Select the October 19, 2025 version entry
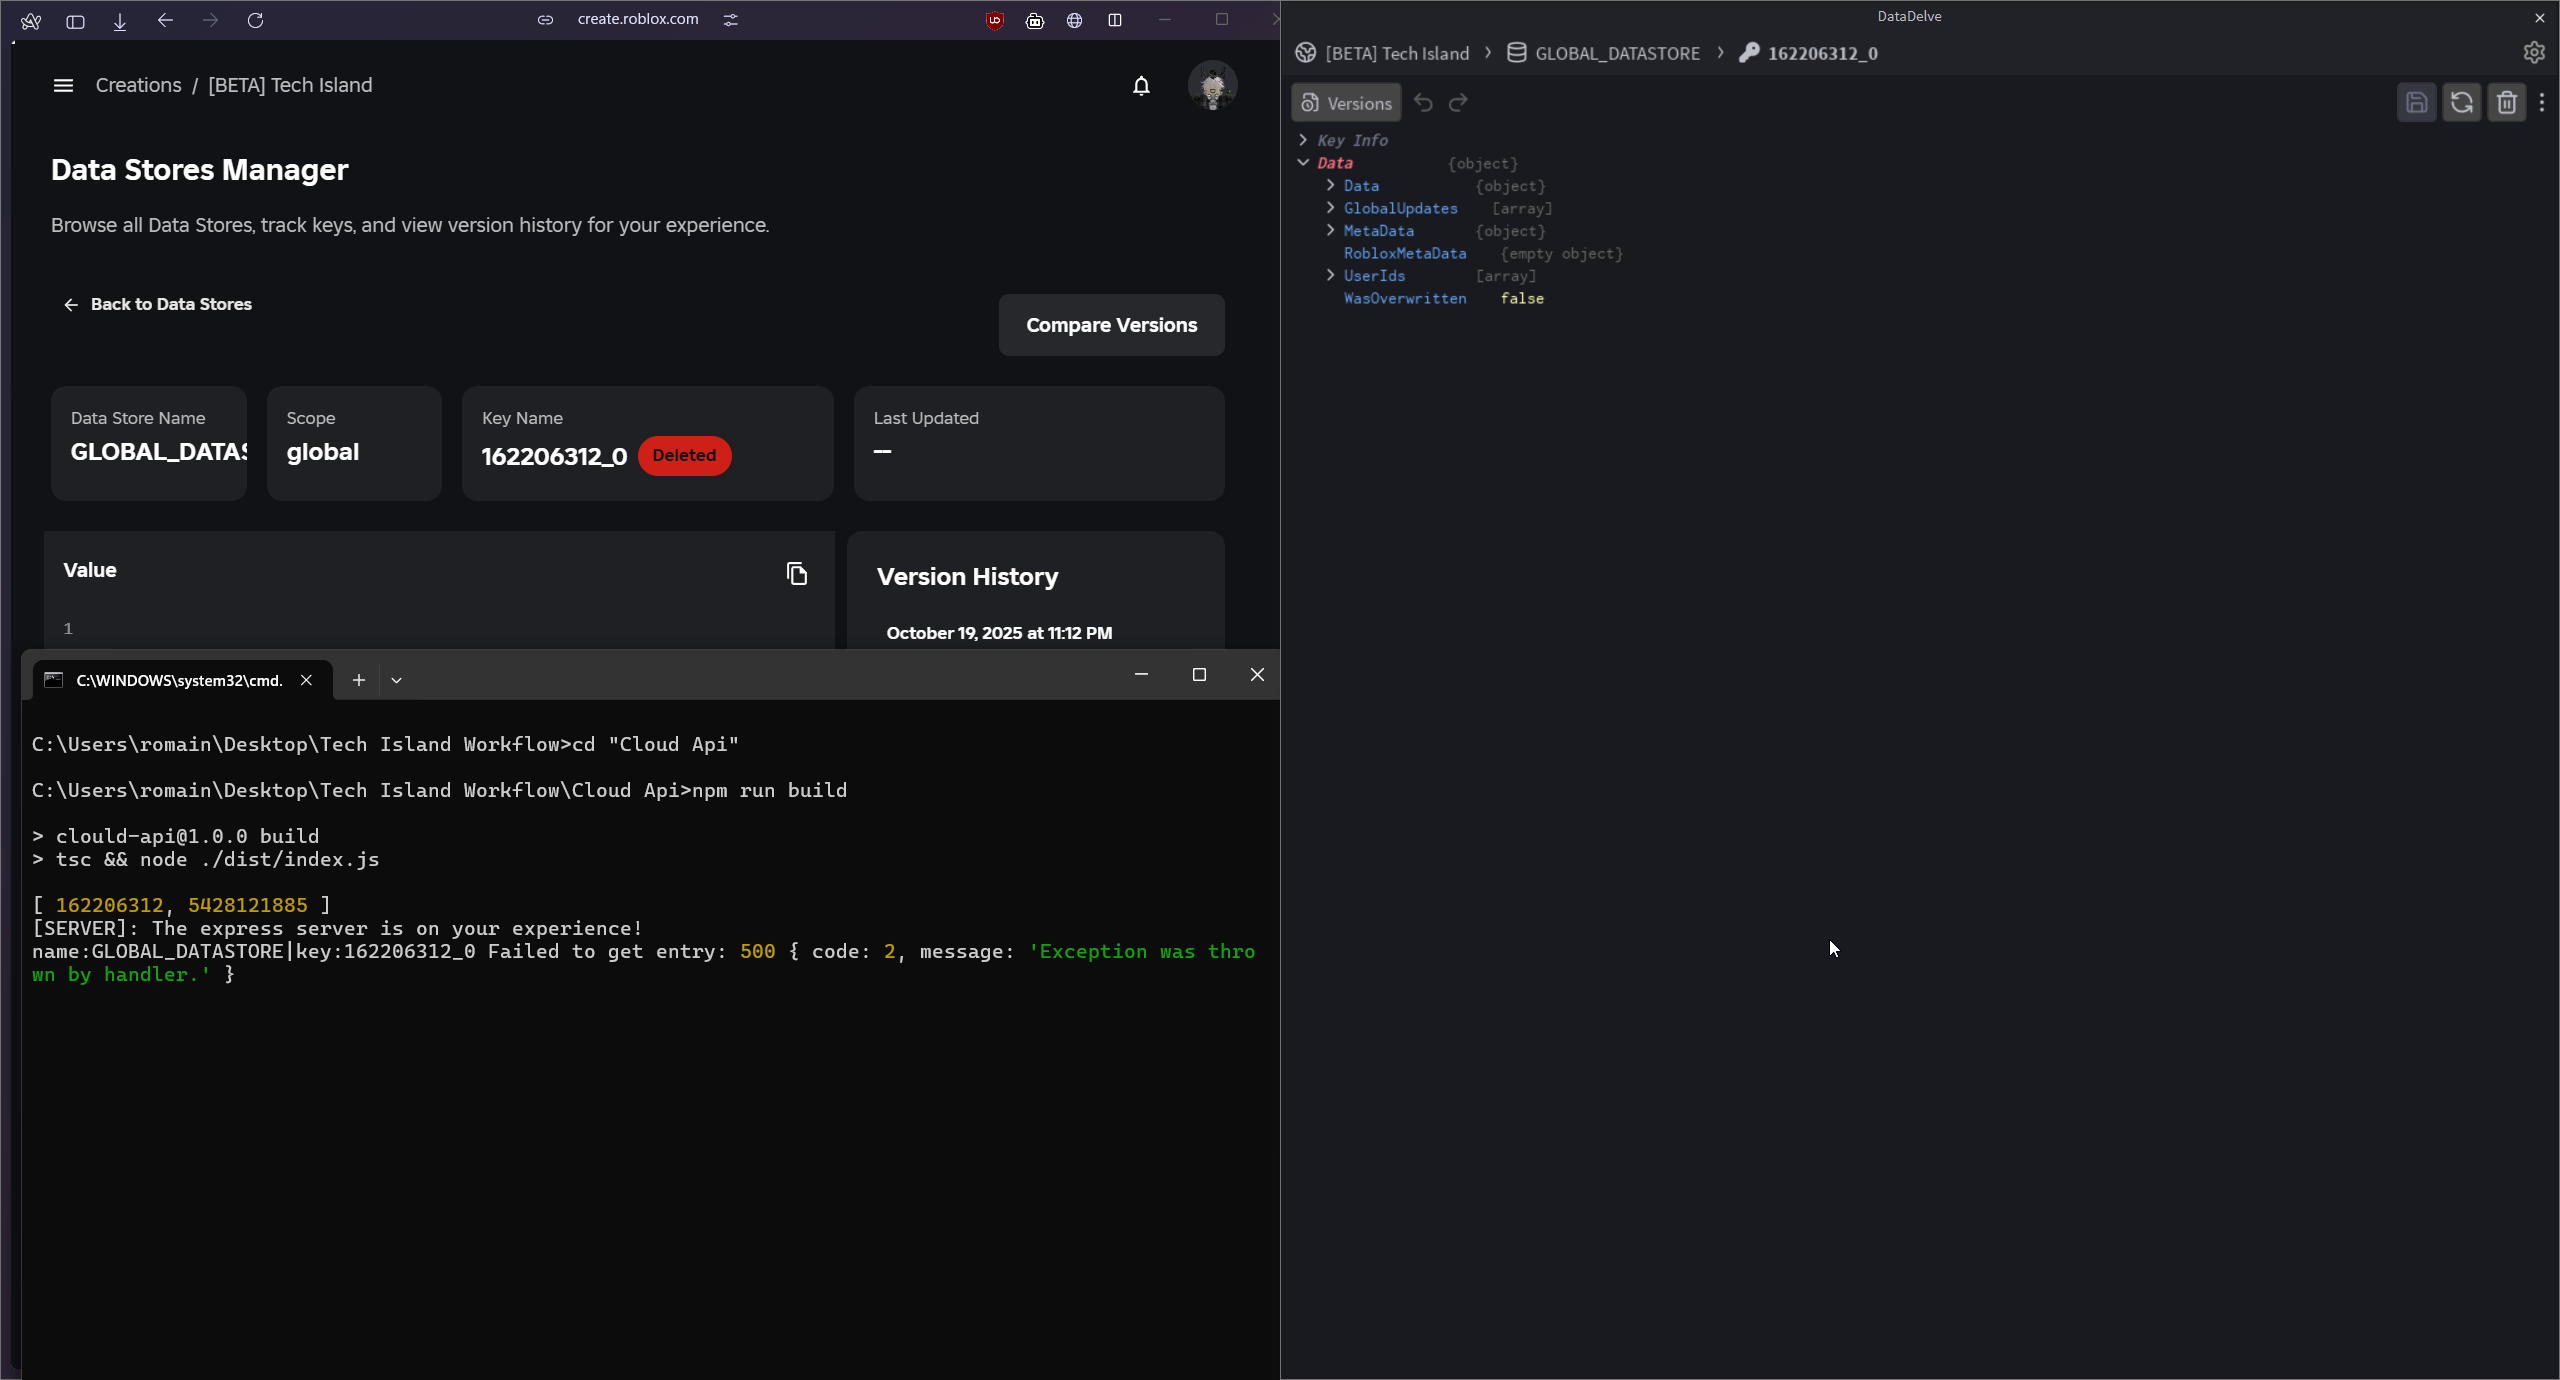Image resolution: width=2560 pixels, height=1380 pixels. pos(999,633)
